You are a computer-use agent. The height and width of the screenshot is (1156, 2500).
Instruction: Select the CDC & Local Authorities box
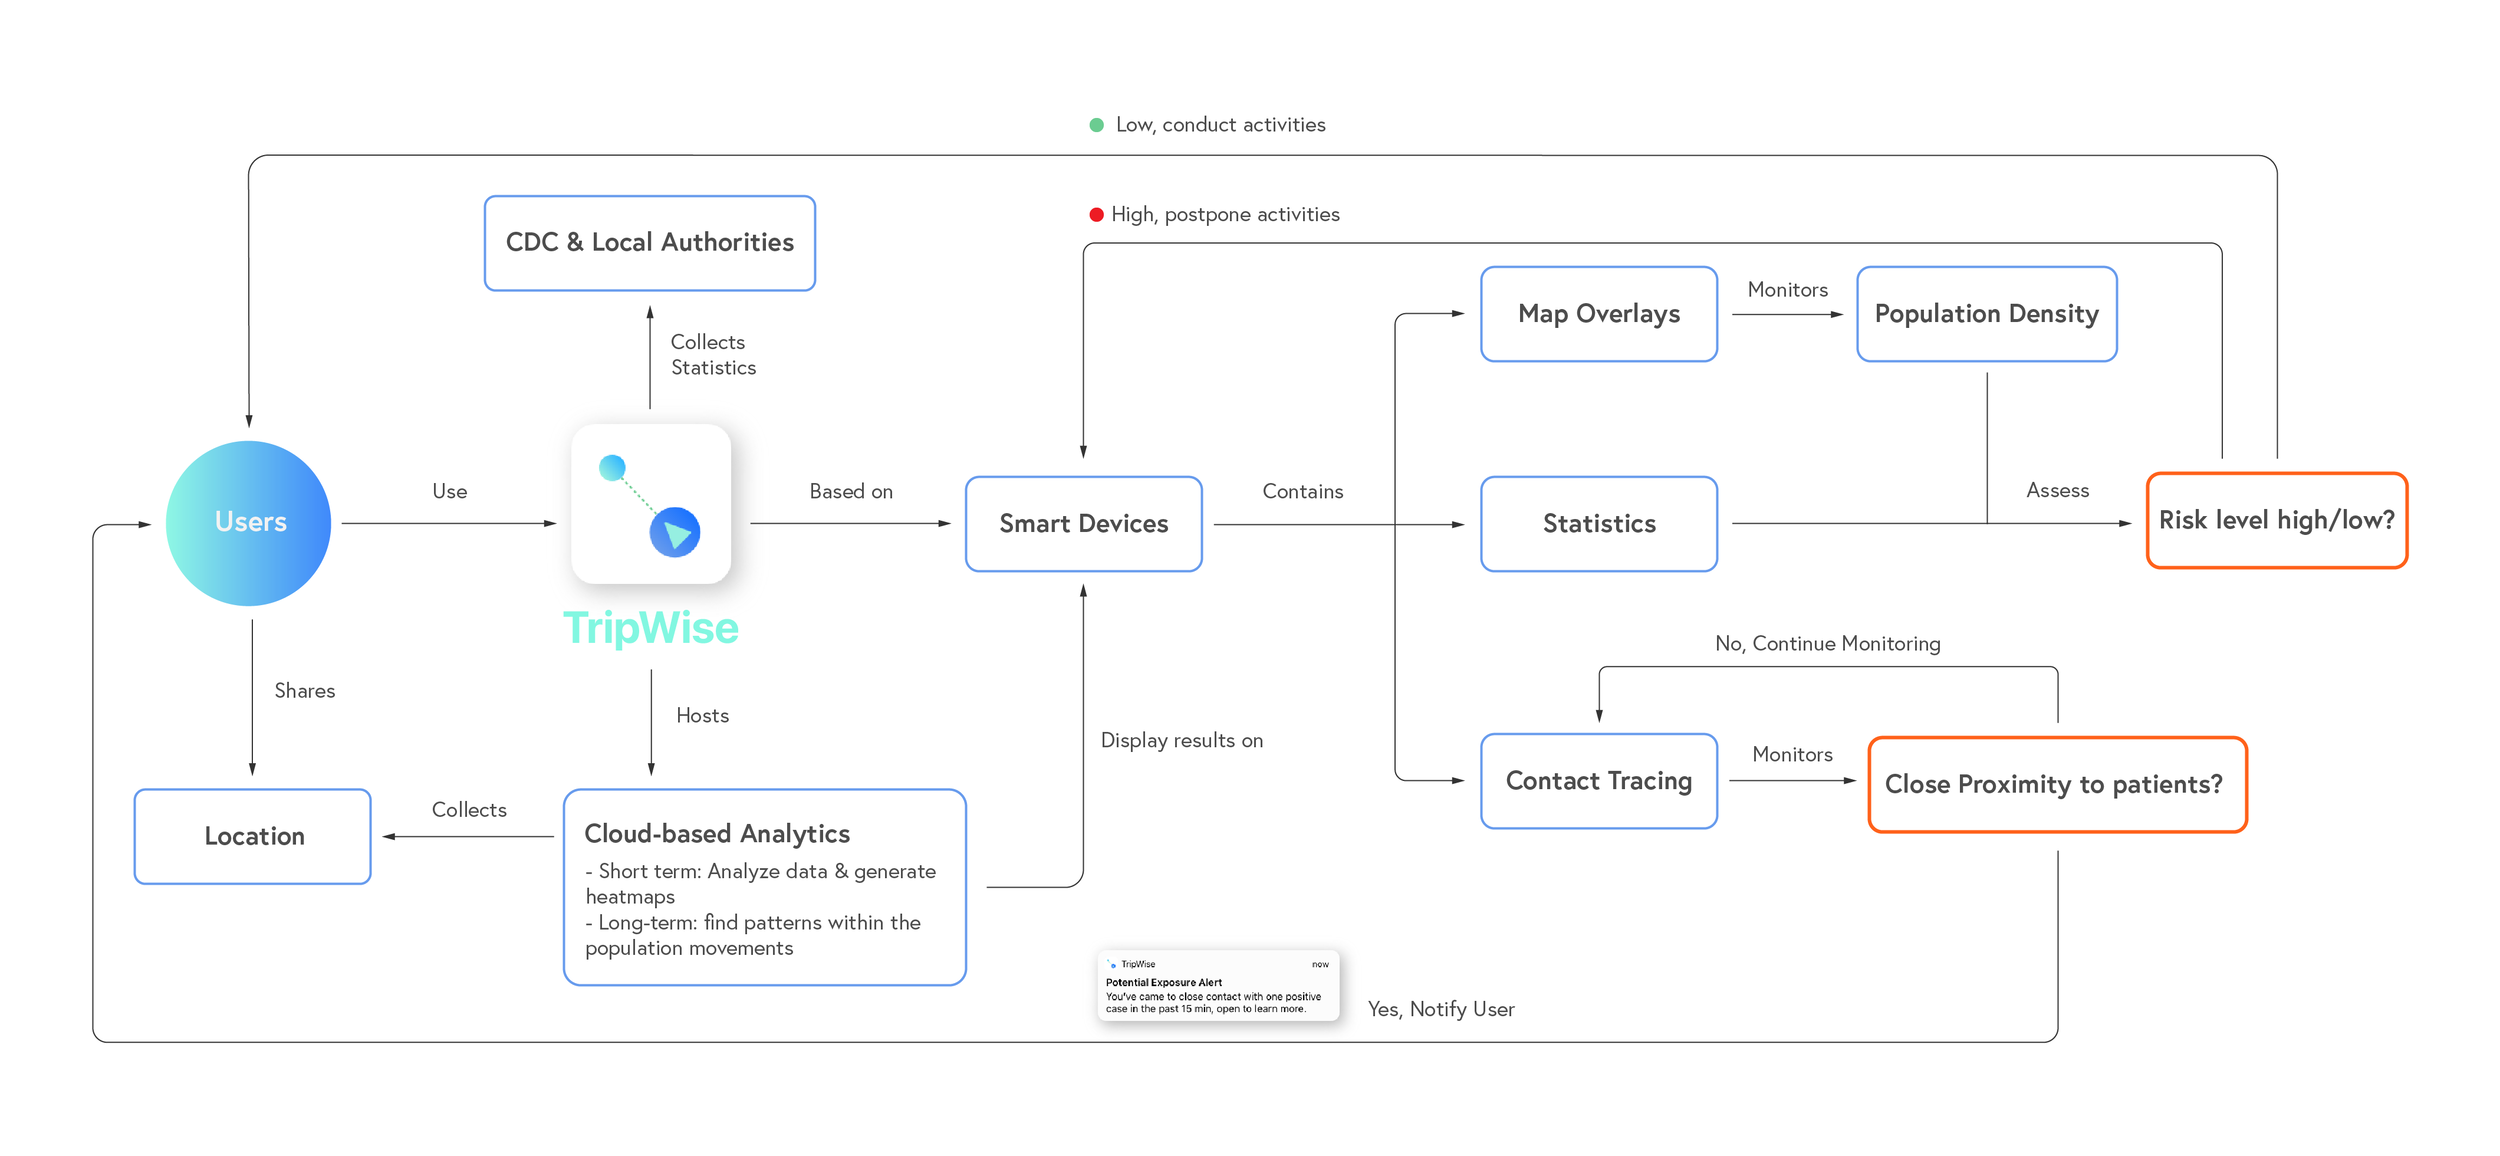click(x=649, y=243)
